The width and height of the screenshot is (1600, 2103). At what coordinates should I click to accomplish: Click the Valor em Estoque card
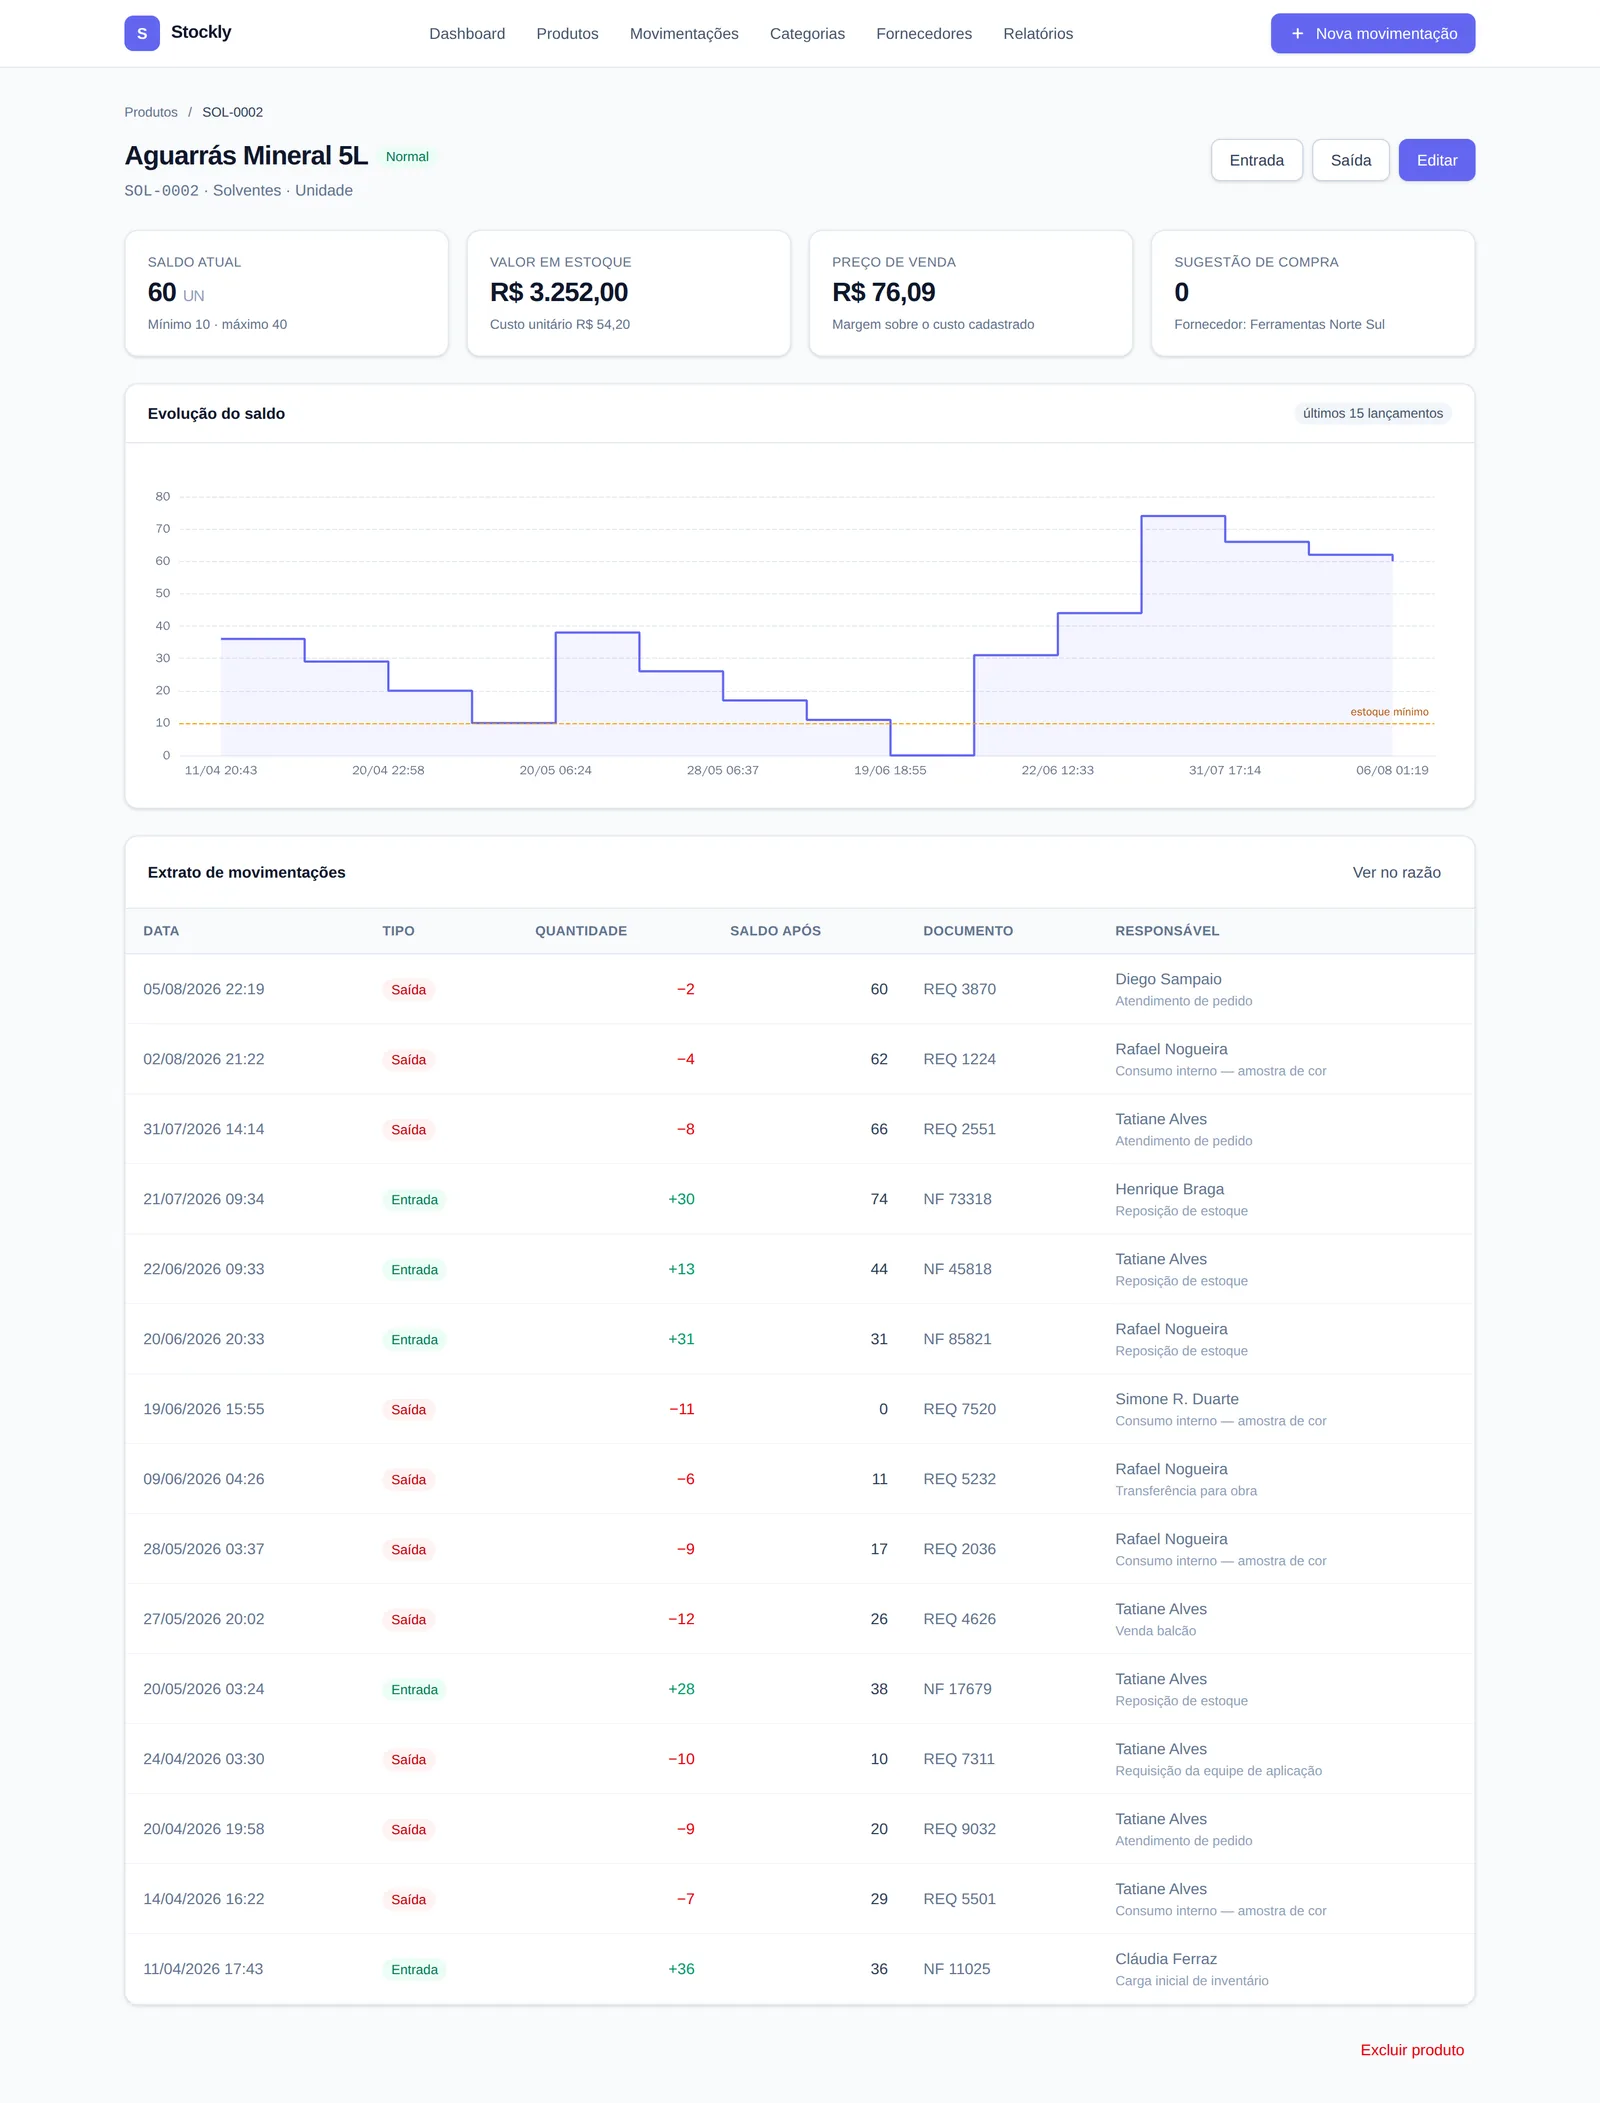(628, 294)
